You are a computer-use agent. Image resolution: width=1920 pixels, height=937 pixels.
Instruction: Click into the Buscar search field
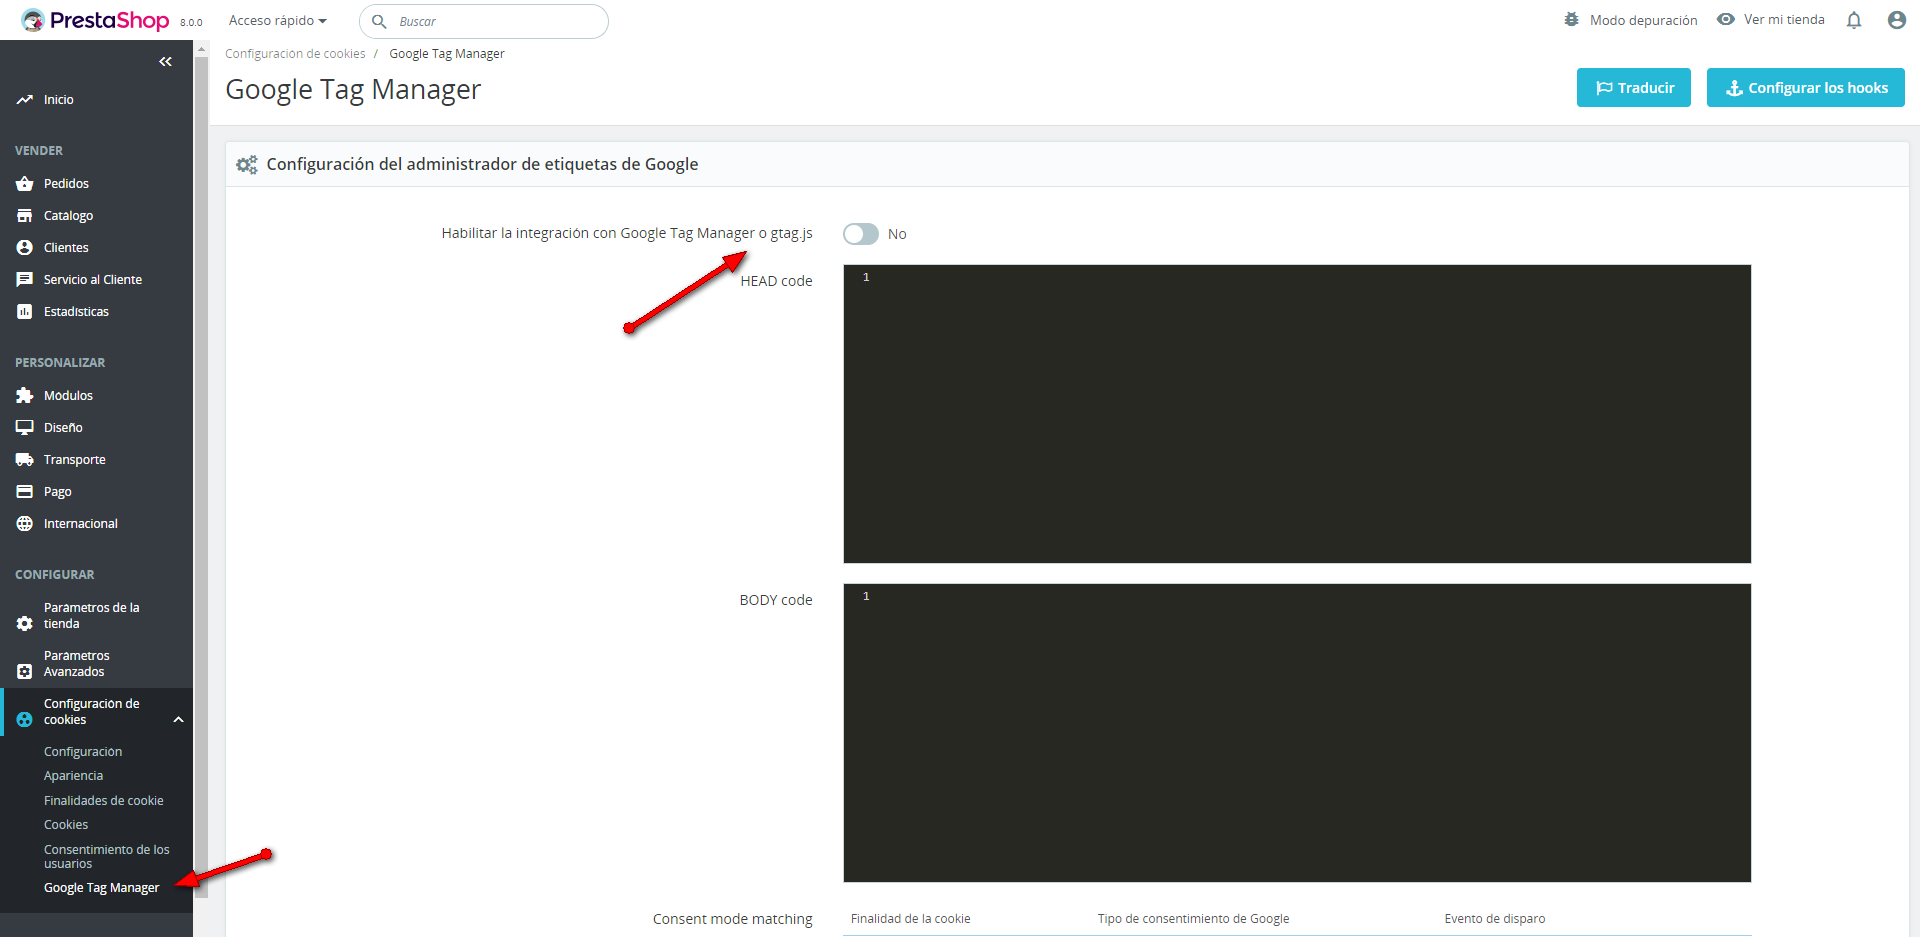[484, 21]
